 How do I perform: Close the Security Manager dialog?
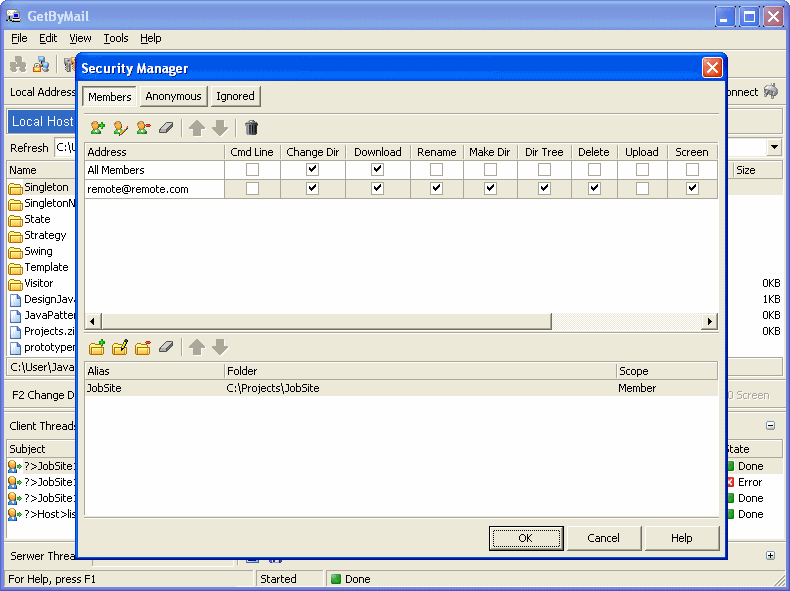tap(712, 68)
